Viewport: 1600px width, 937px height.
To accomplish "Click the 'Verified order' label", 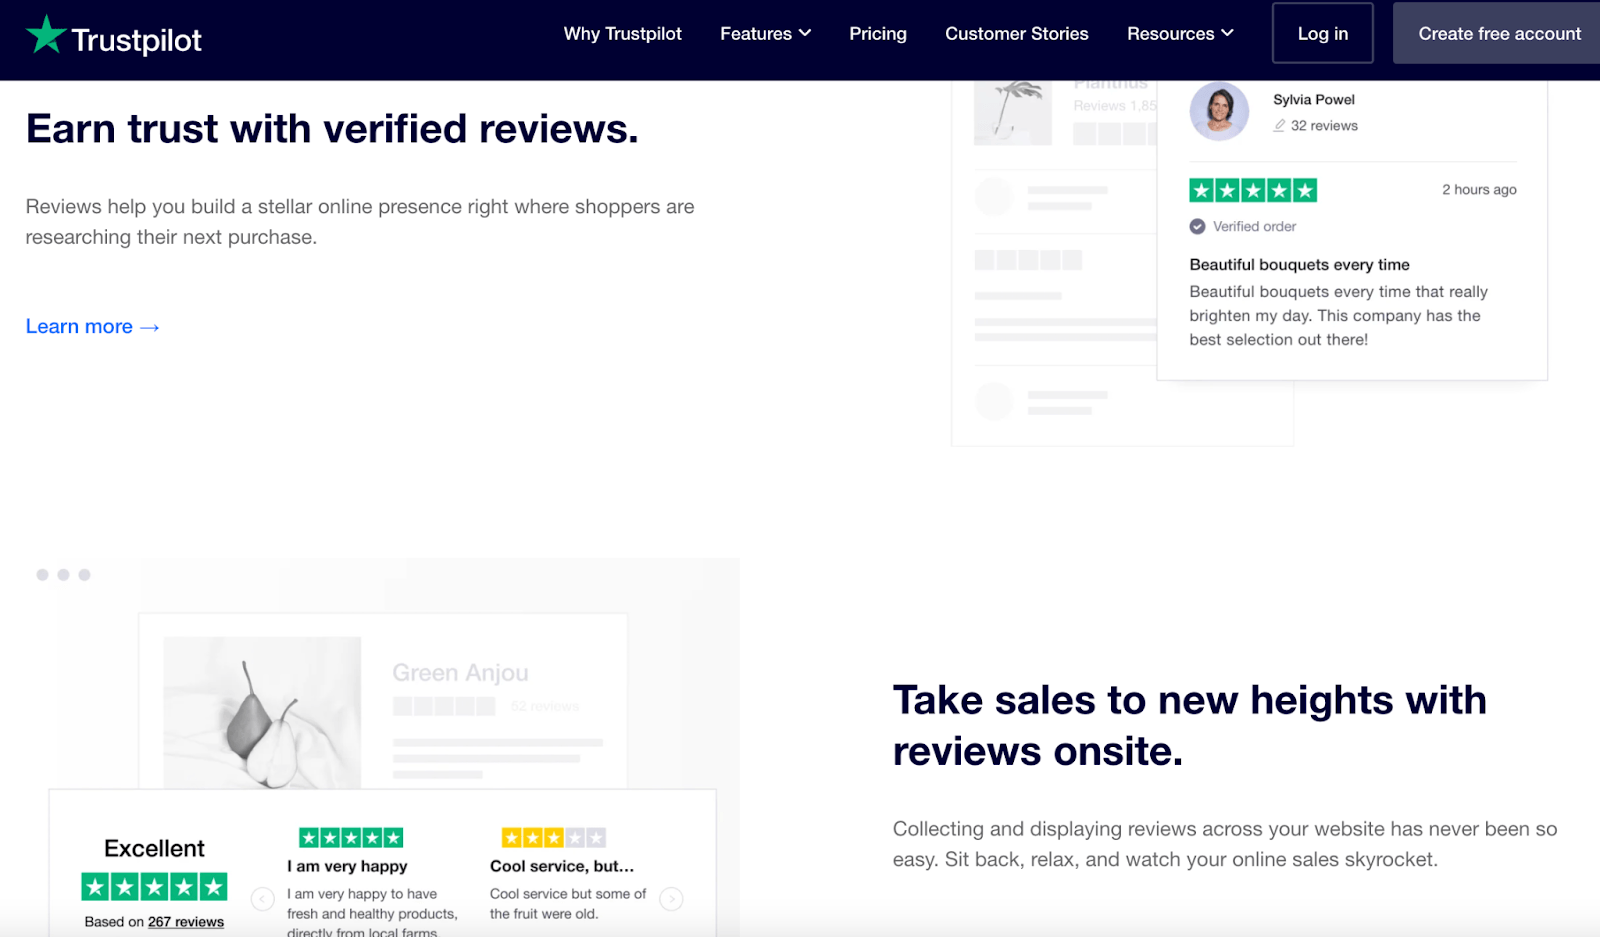I will point(1254,227).
